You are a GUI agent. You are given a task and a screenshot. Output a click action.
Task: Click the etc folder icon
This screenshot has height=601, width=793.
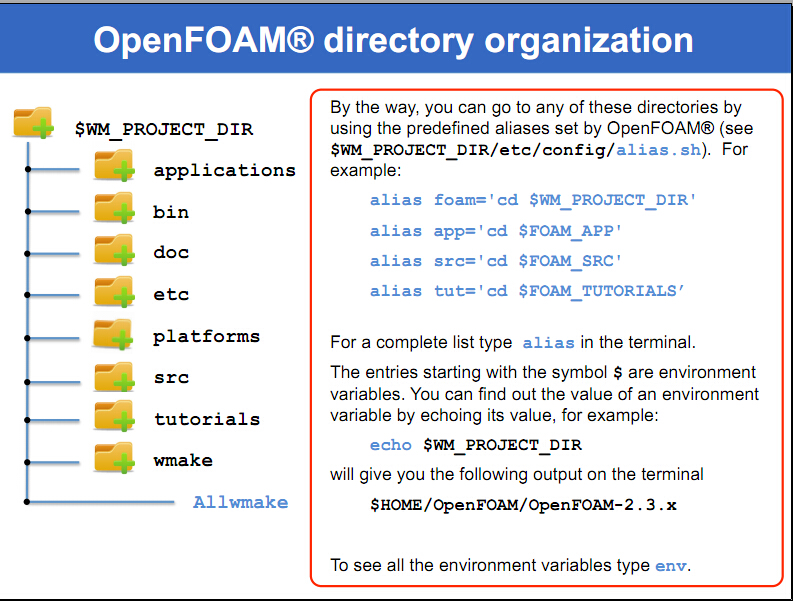pyautogui.click(x=115, y=291)
